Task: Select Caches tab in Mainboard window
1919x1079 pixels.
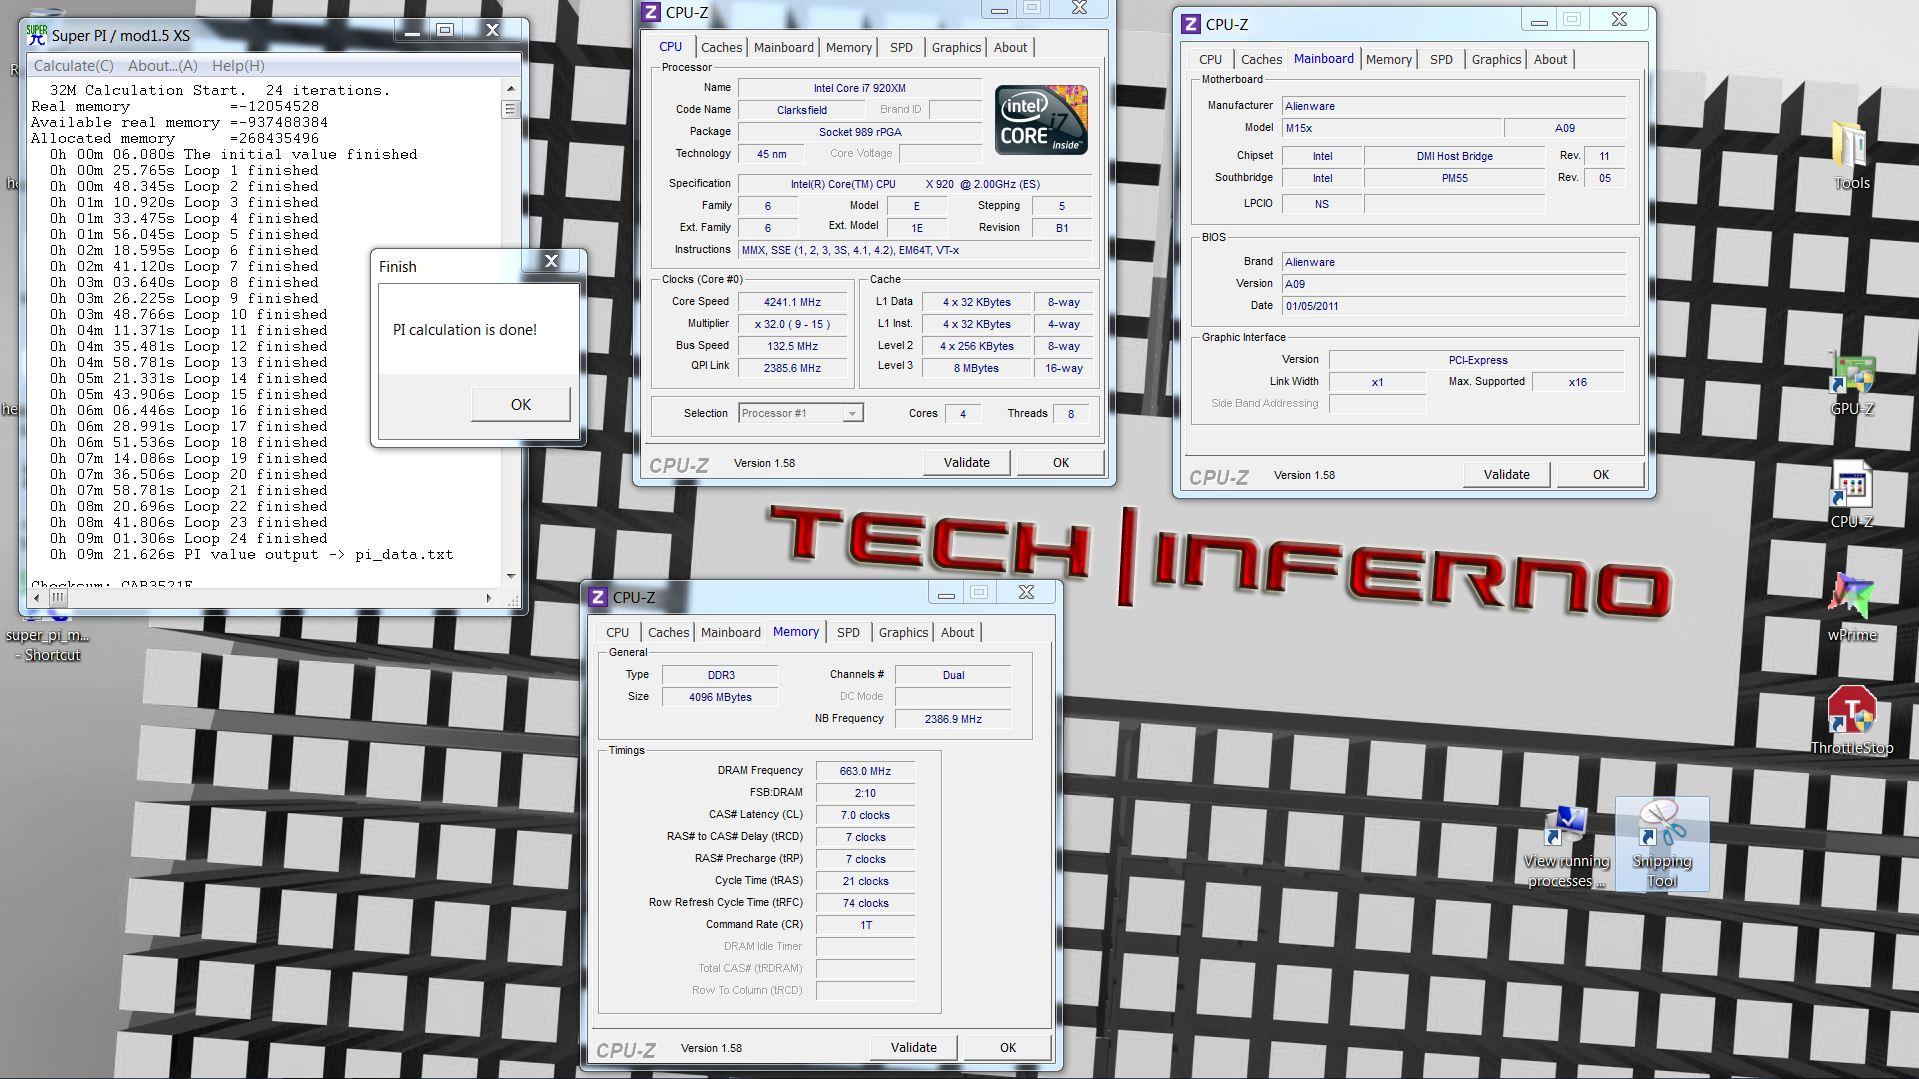Action: coord(1261,59)
